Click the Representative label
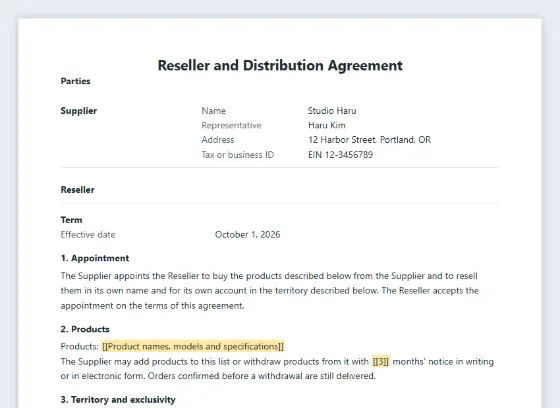Image resolution: width=560 pixels, height=408 pixels. [x=231, y=125]
